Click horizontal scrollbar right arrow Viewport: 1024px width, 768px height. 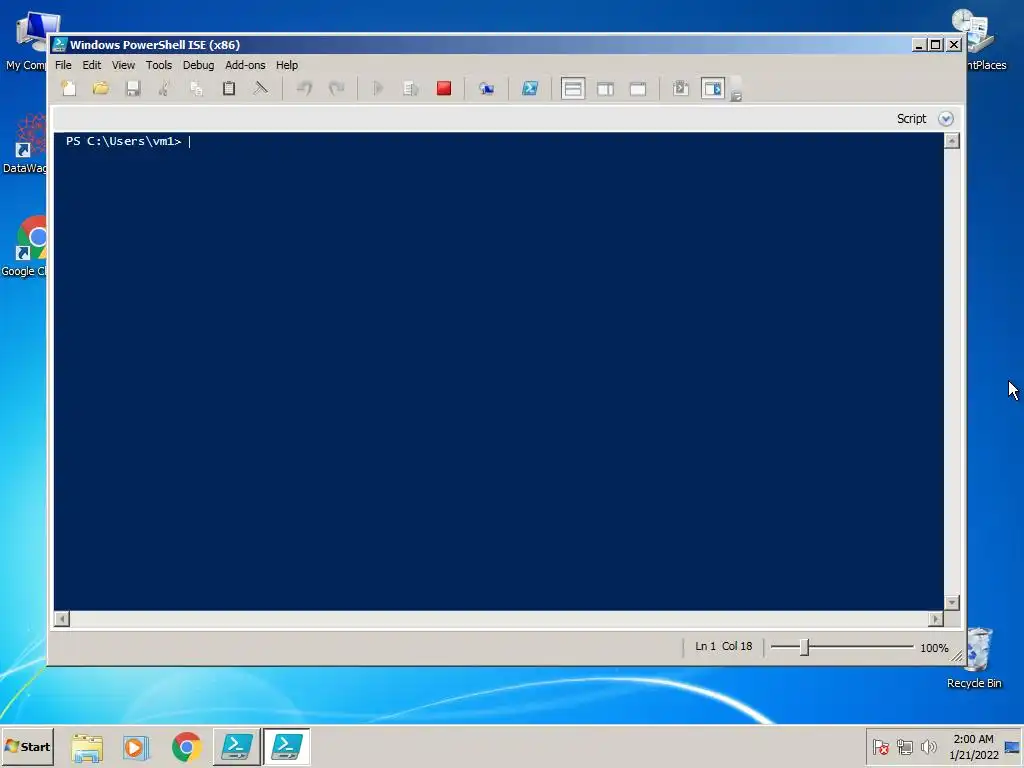tap(936, 618)
